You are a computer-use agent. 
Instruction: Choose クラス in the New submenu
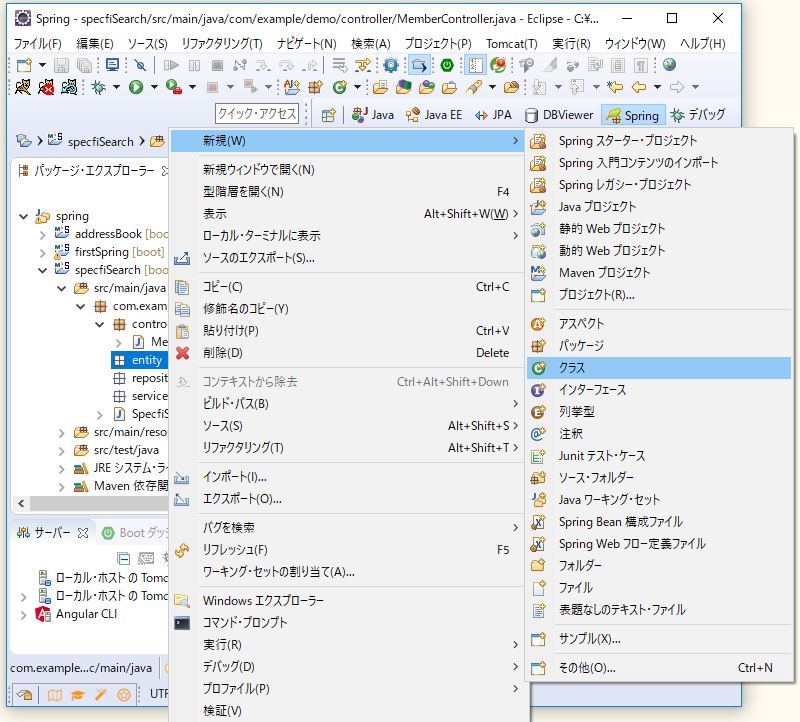658,368
